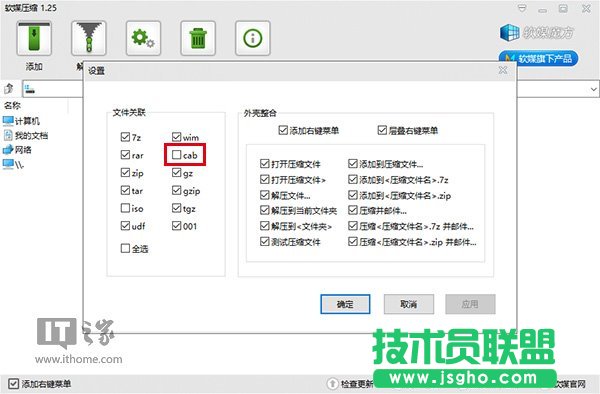Screen dimensions: 600x394
Task: Open the main window menu triangle icon
Action: 522,8
